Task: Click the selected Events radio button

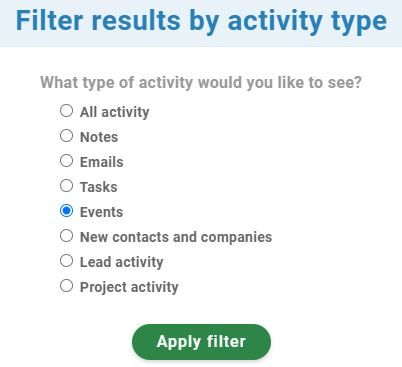Action: tap(66, 211)
